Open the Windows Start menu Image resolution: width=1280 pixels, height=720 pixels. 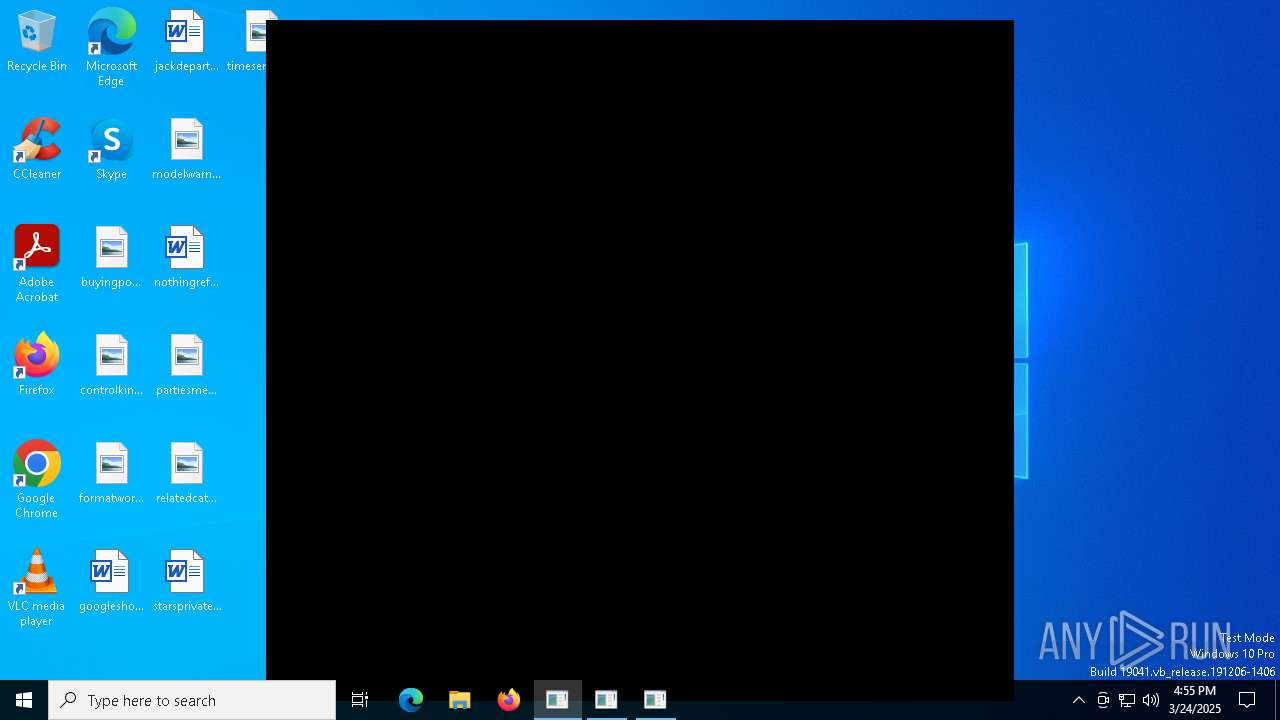(24, 700)
